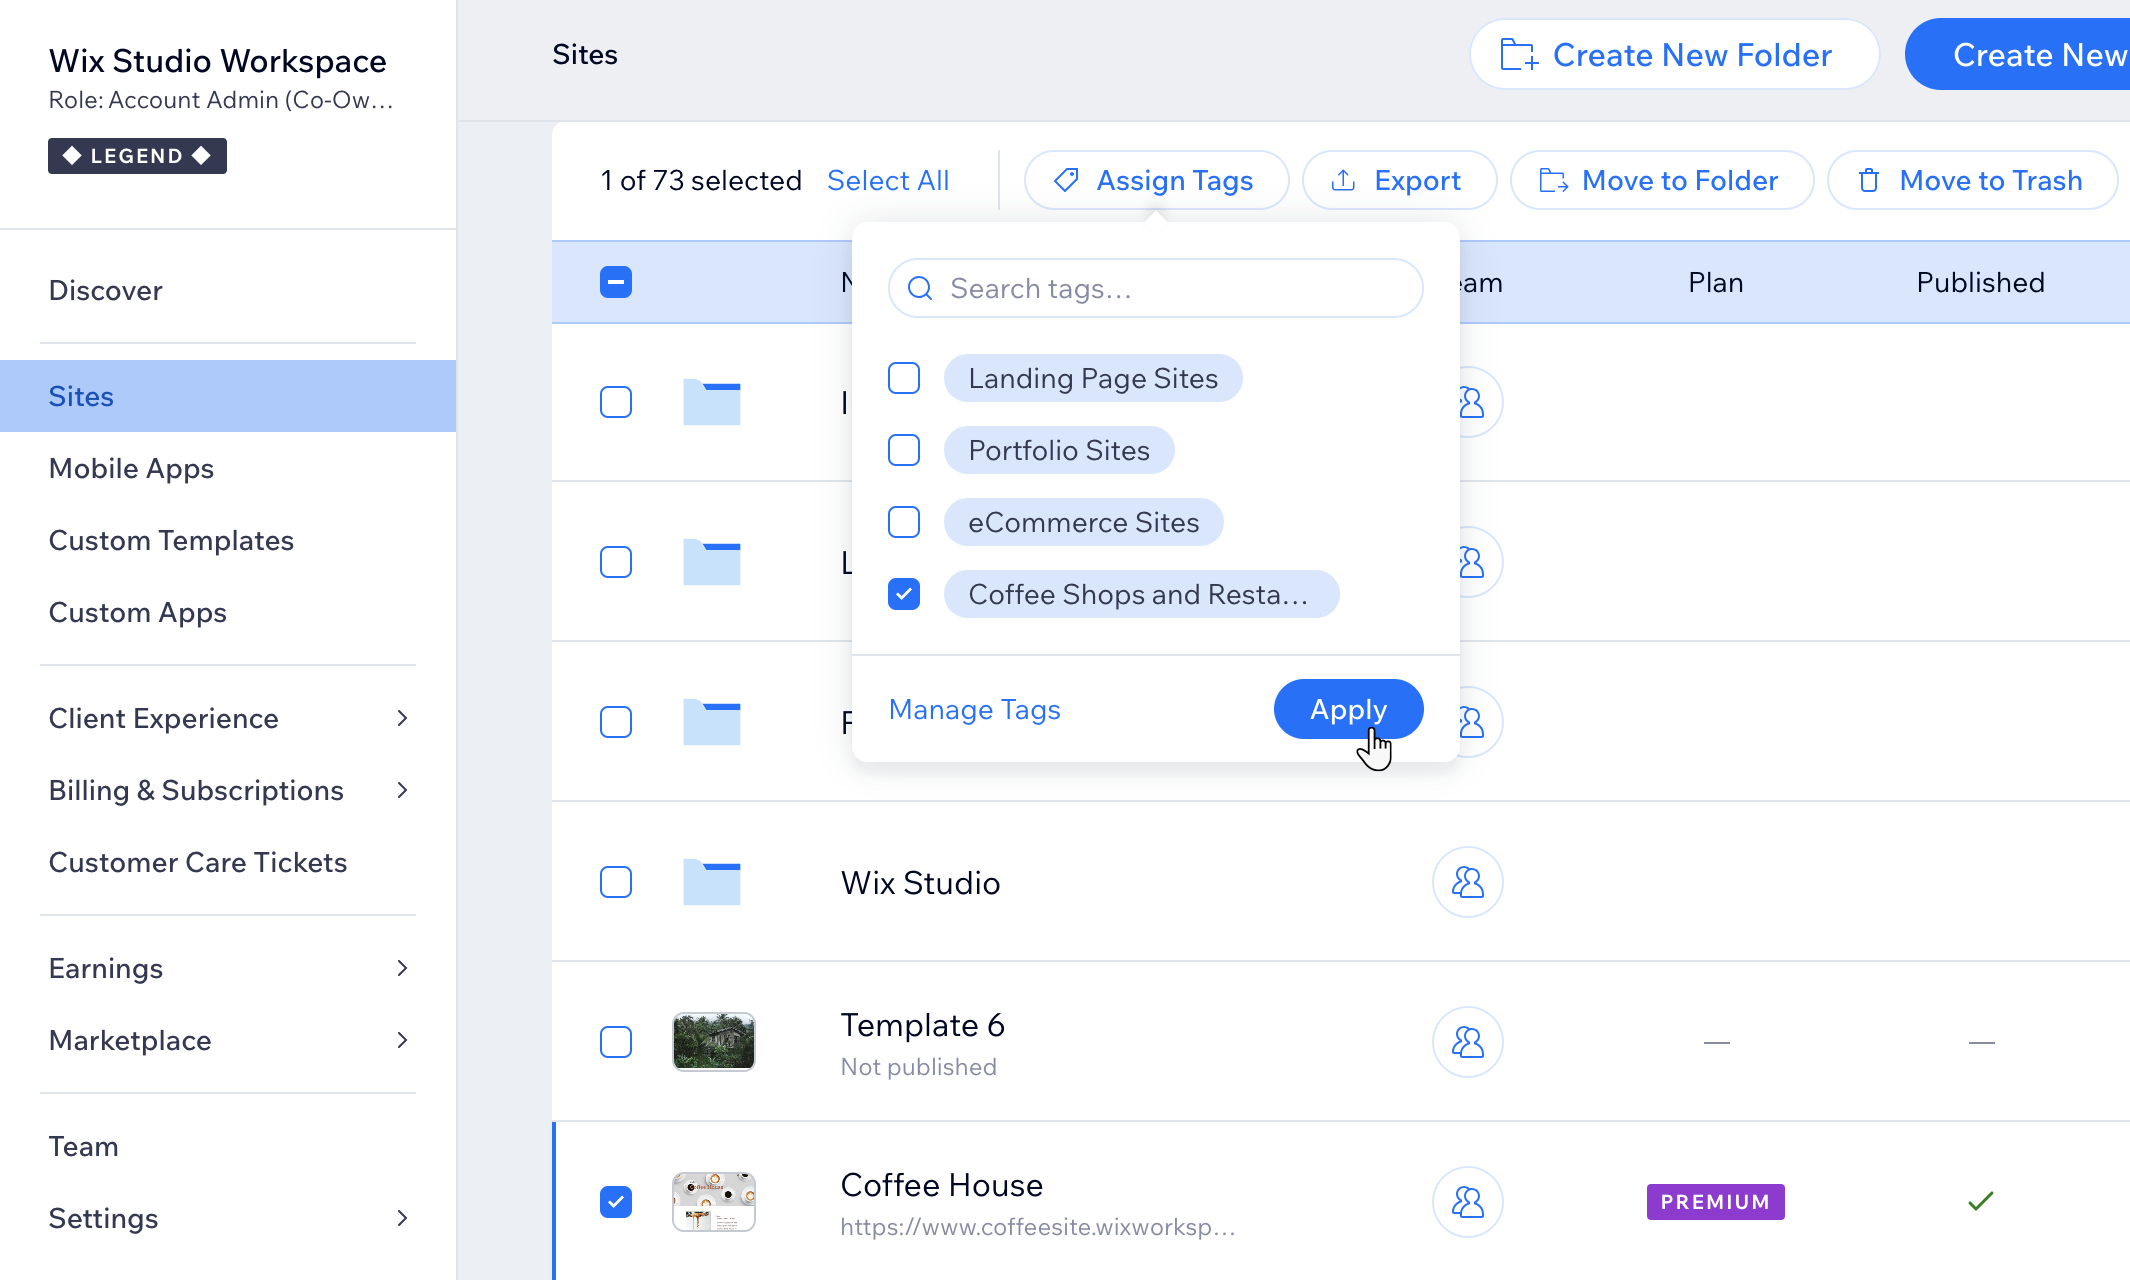Select the first folder row checkbox
2130x1280 pixels.
[x=616, y=402]
